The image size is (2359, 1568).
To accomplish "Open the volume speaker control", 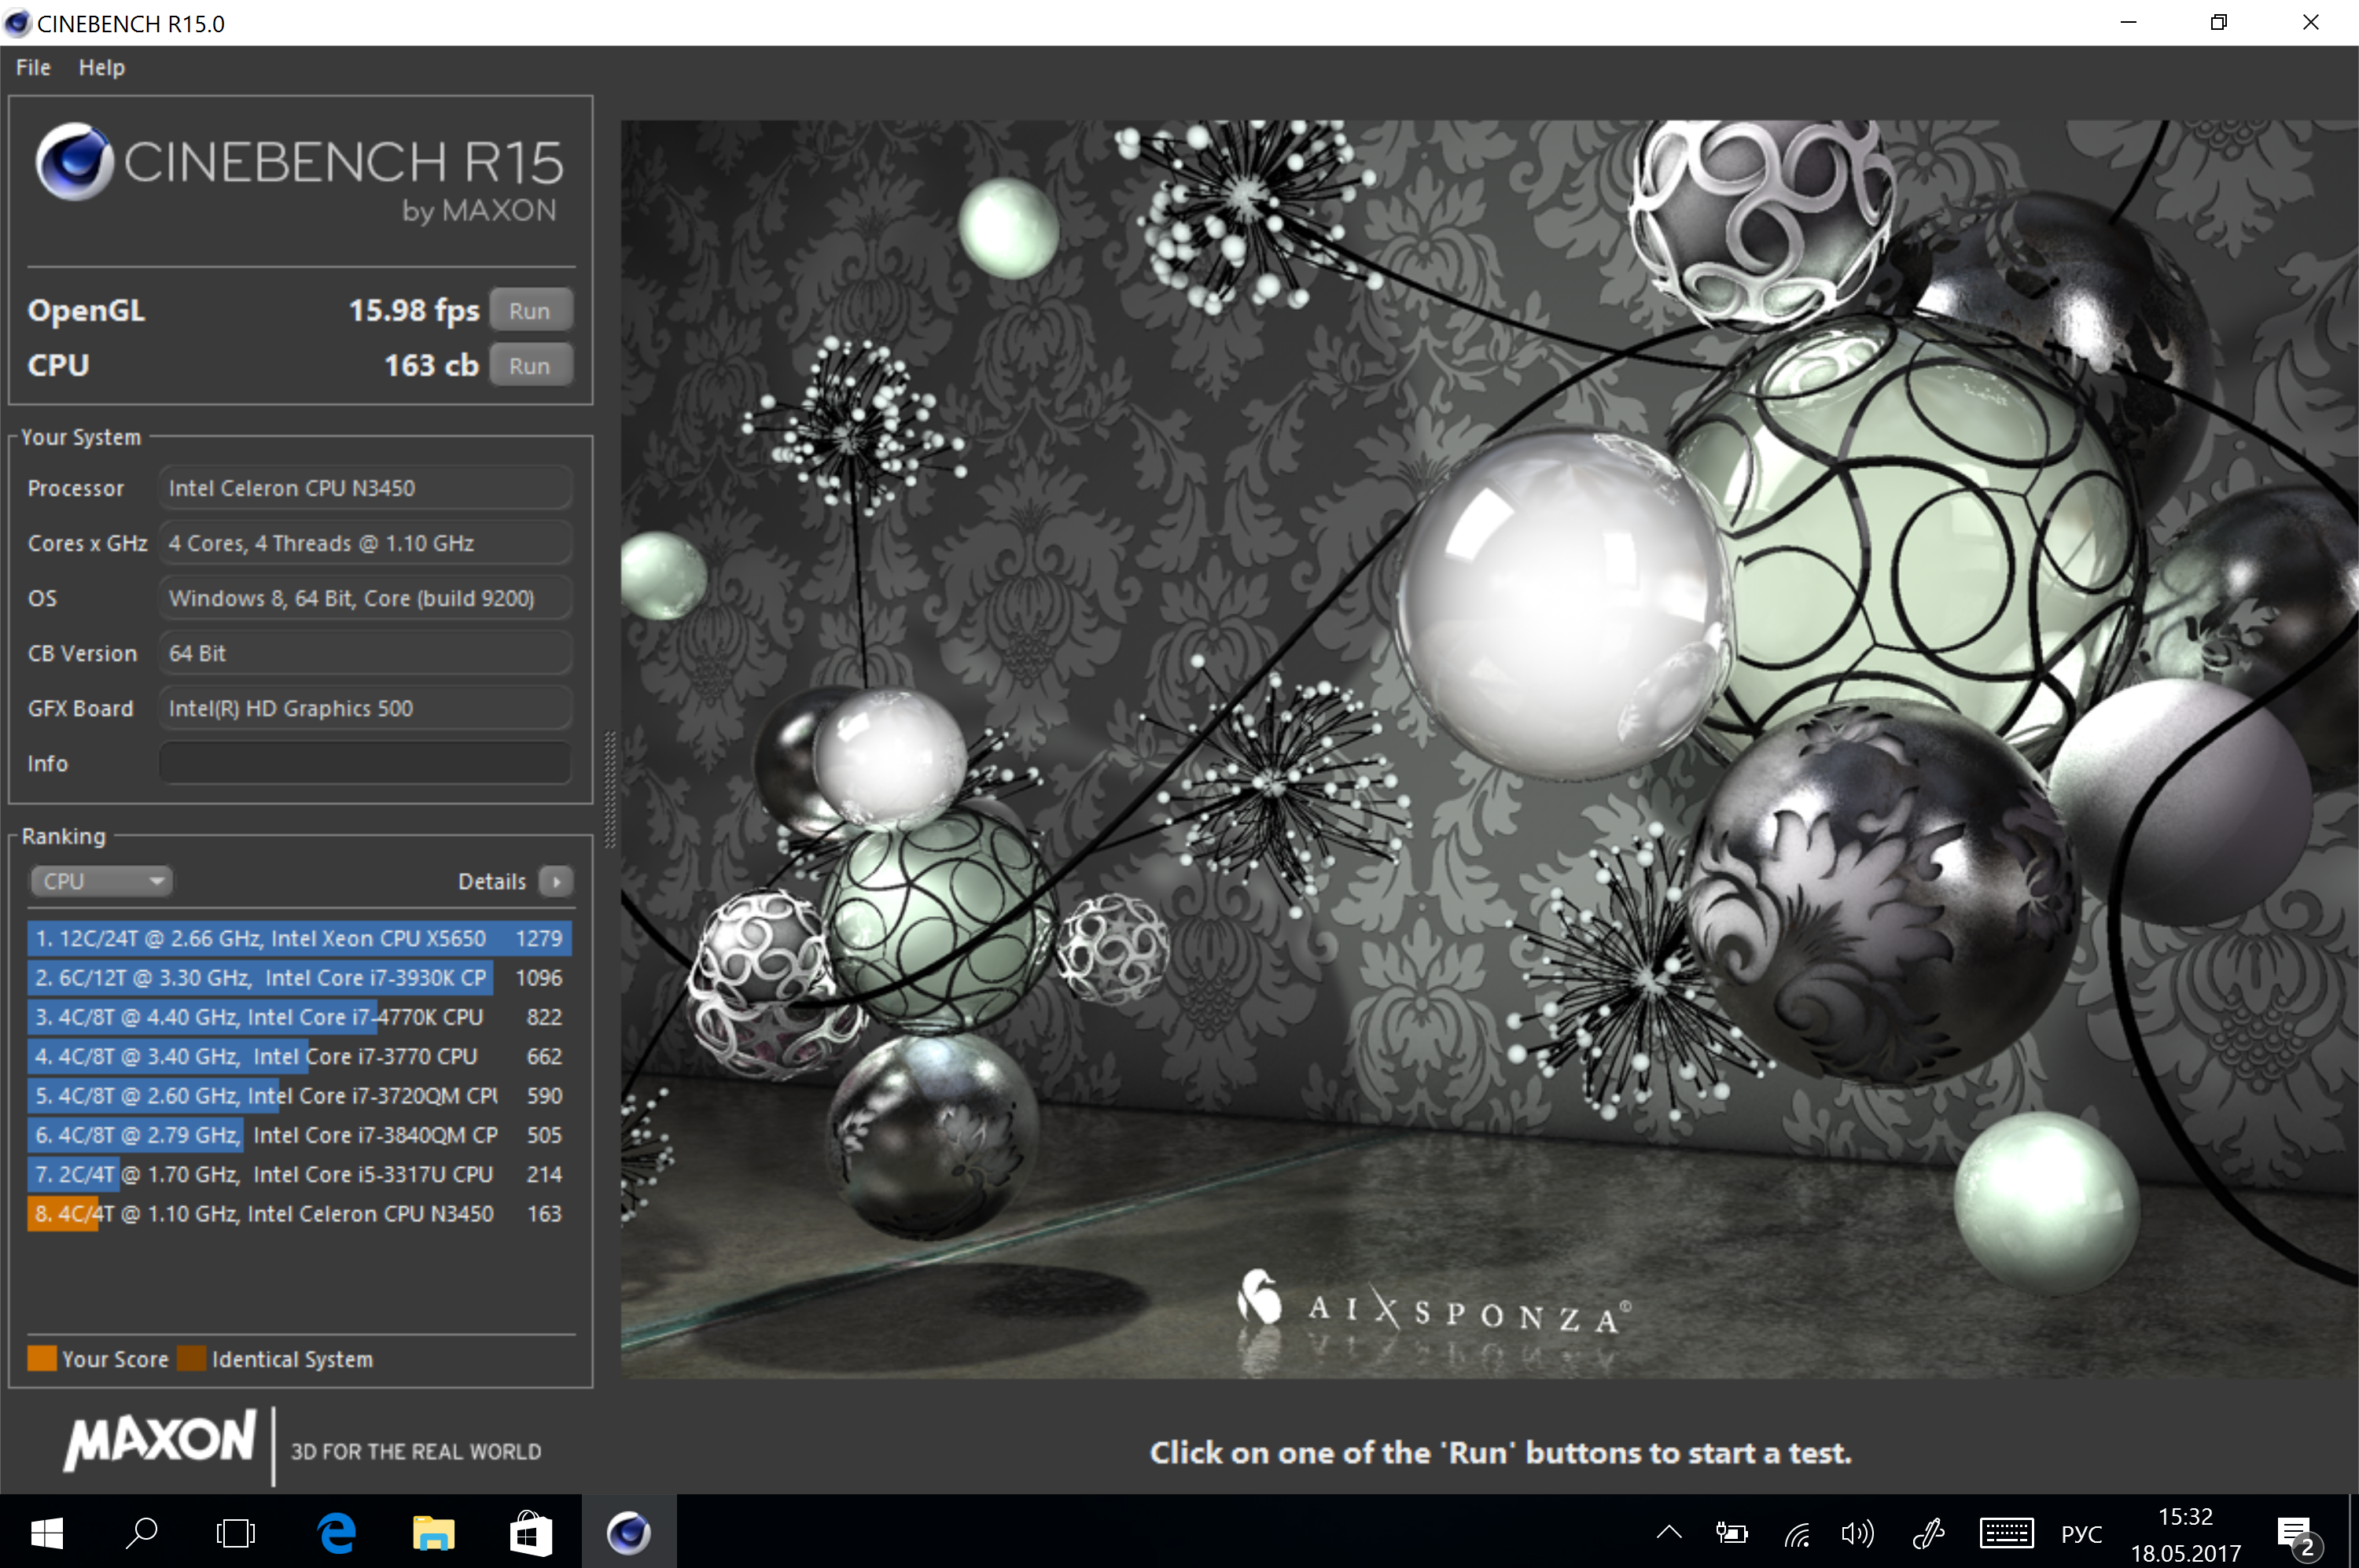I will 1857,1533.
